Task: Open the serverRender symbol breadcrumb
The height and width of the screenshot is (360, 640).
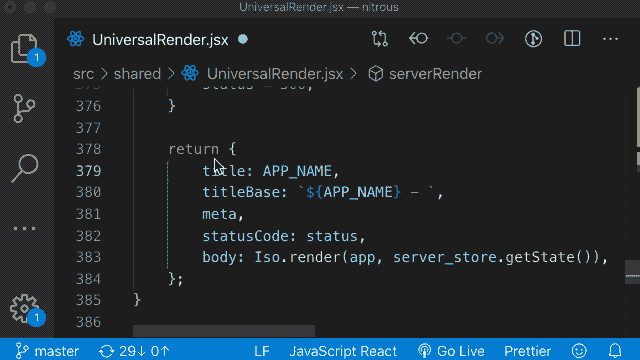Action: coord(435,74)
